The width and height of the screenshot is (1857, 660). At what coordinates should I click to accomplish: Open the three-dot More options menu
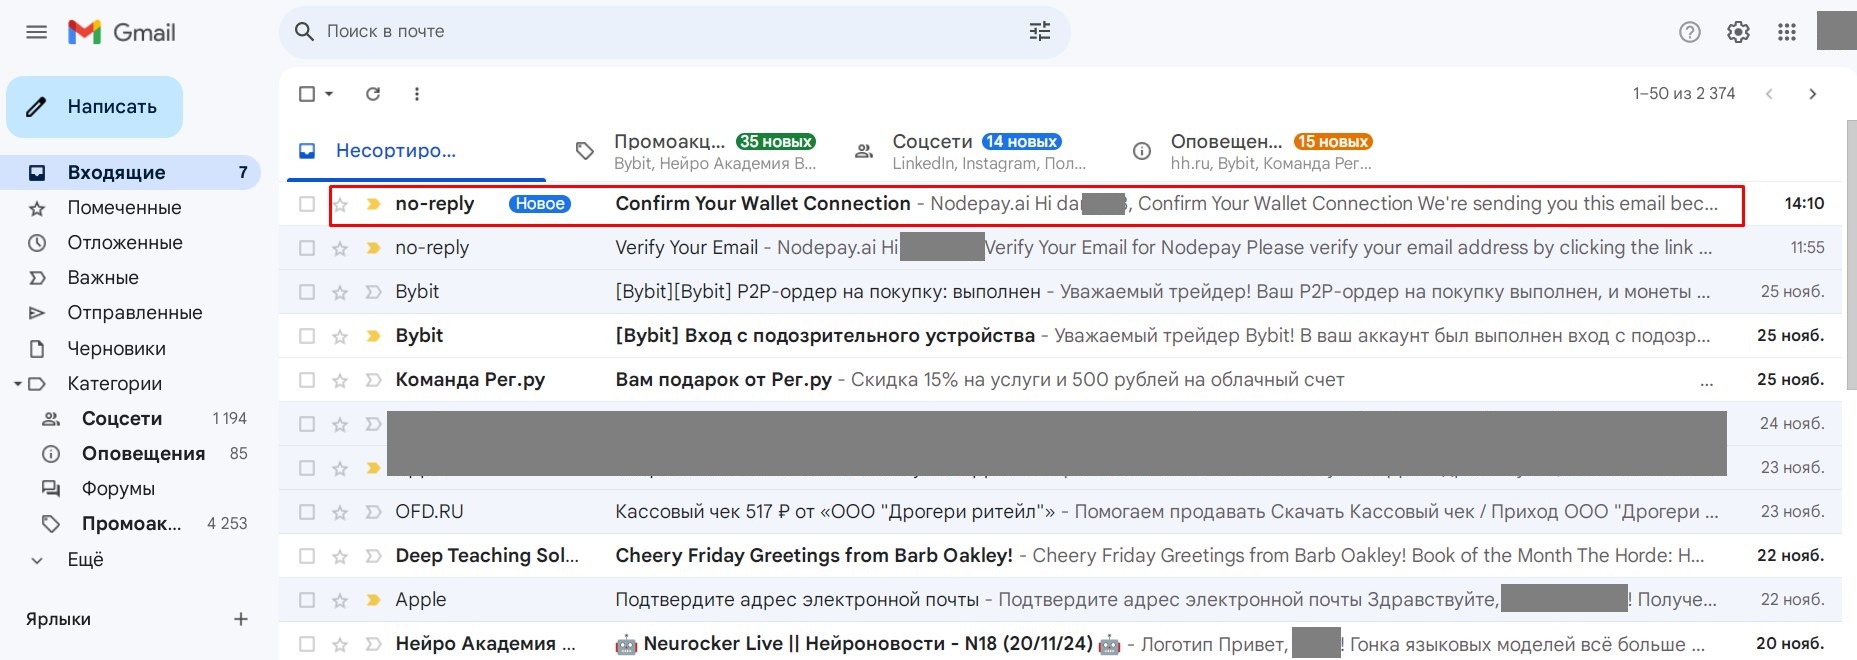pos(417,94)
